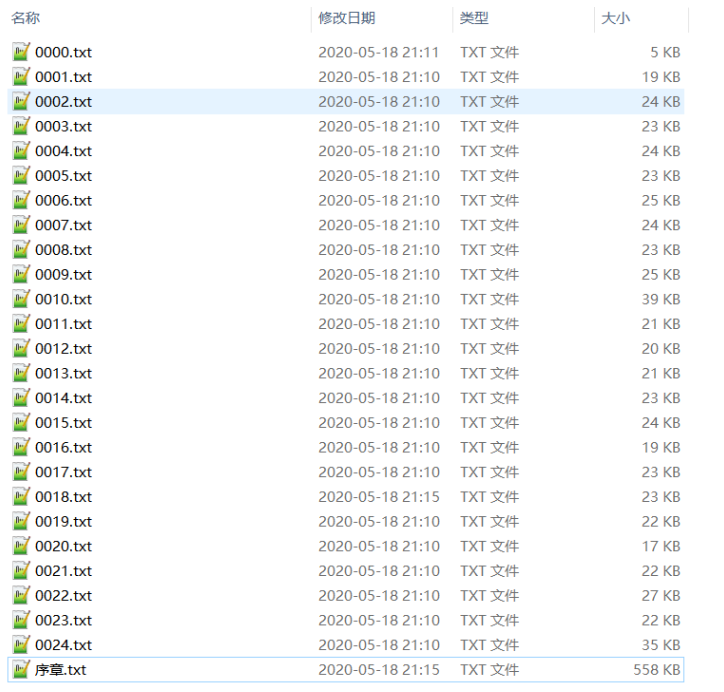
Task: Select the icon of 序章.txt
Action: click(22, 670)
